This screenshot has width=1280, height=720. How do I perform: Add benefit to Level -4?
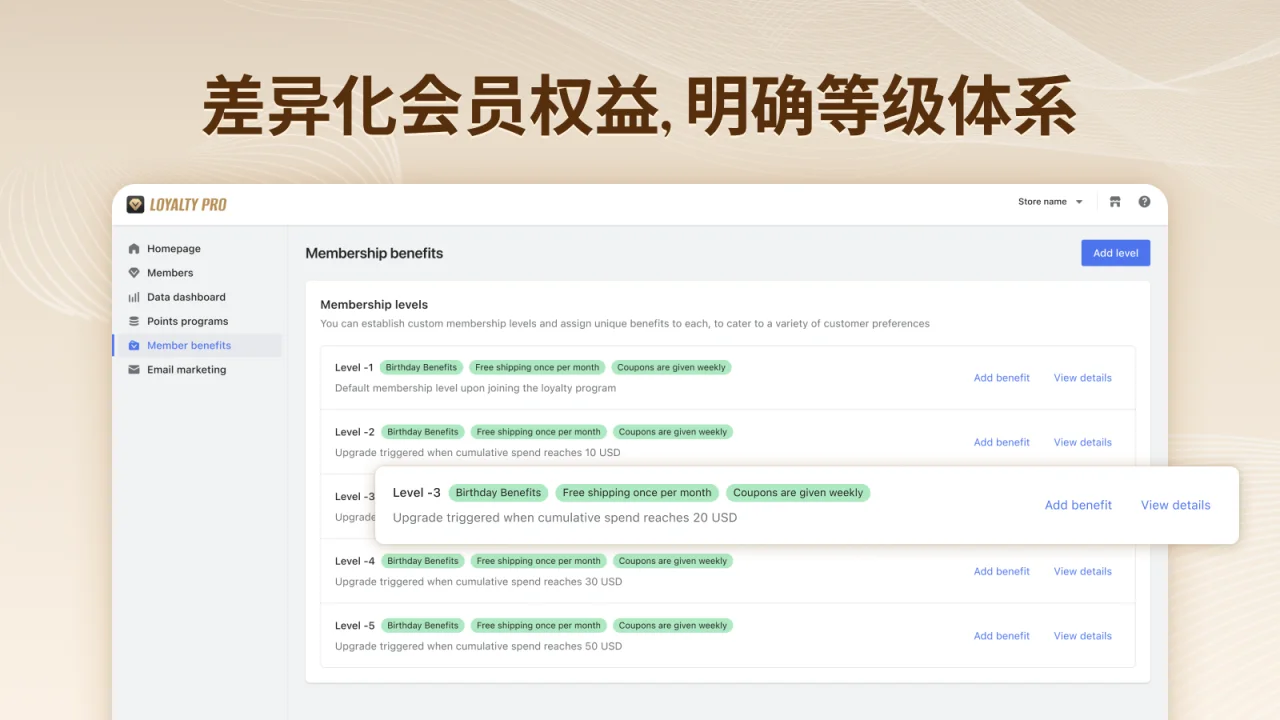[1001, 571]
